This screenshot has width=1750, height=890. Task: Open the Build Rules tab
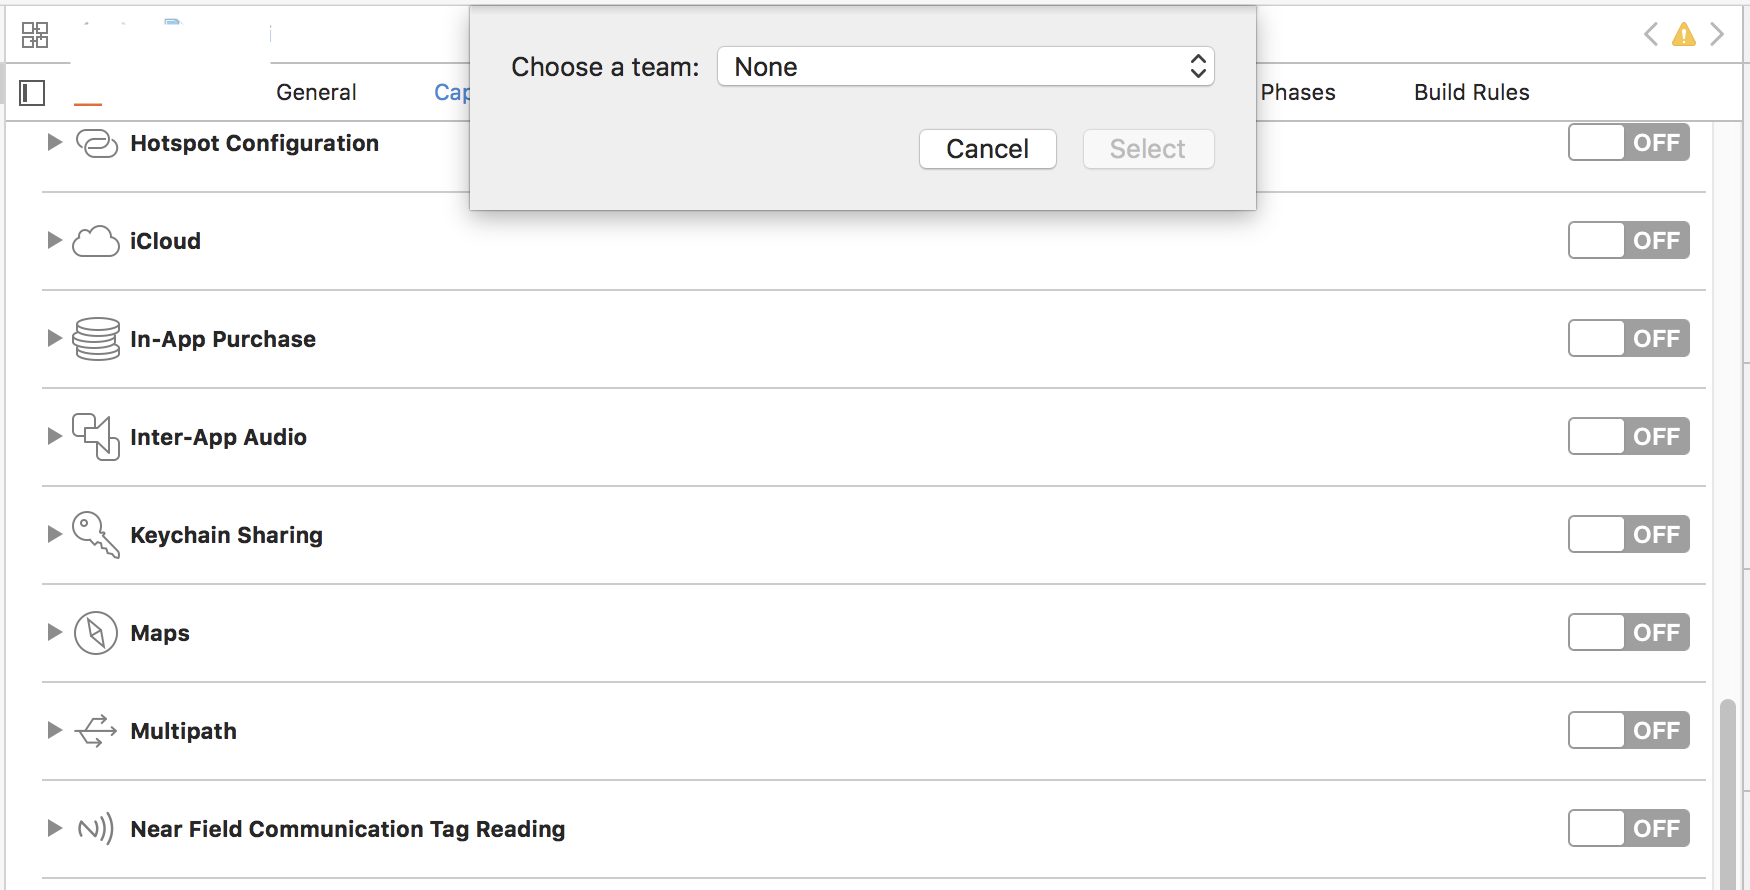[1471, 92]
